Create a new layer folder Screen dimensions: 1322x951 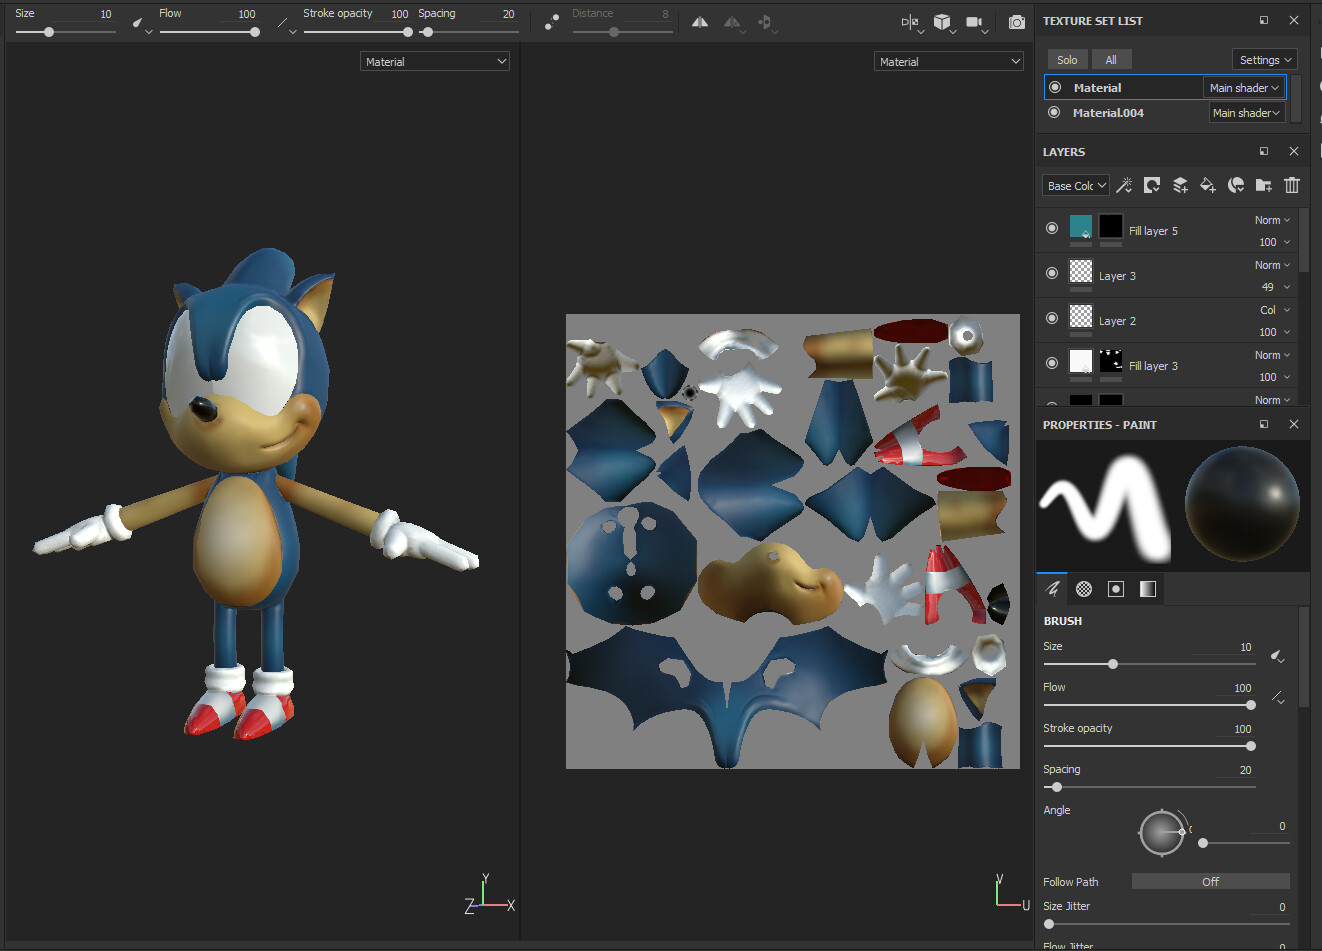[x=1264, y=185]
